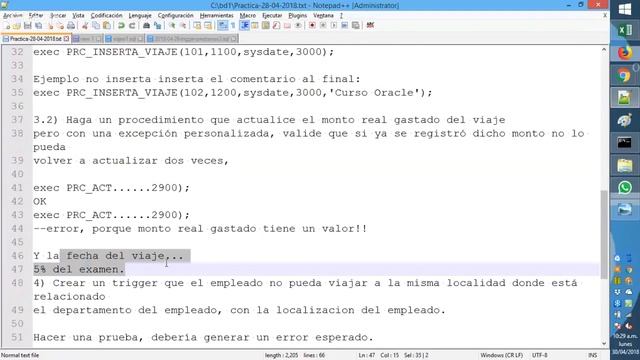Viewport: 640px width, 360px height.
Task: Open the ? help menu
Action: [341, 16]
